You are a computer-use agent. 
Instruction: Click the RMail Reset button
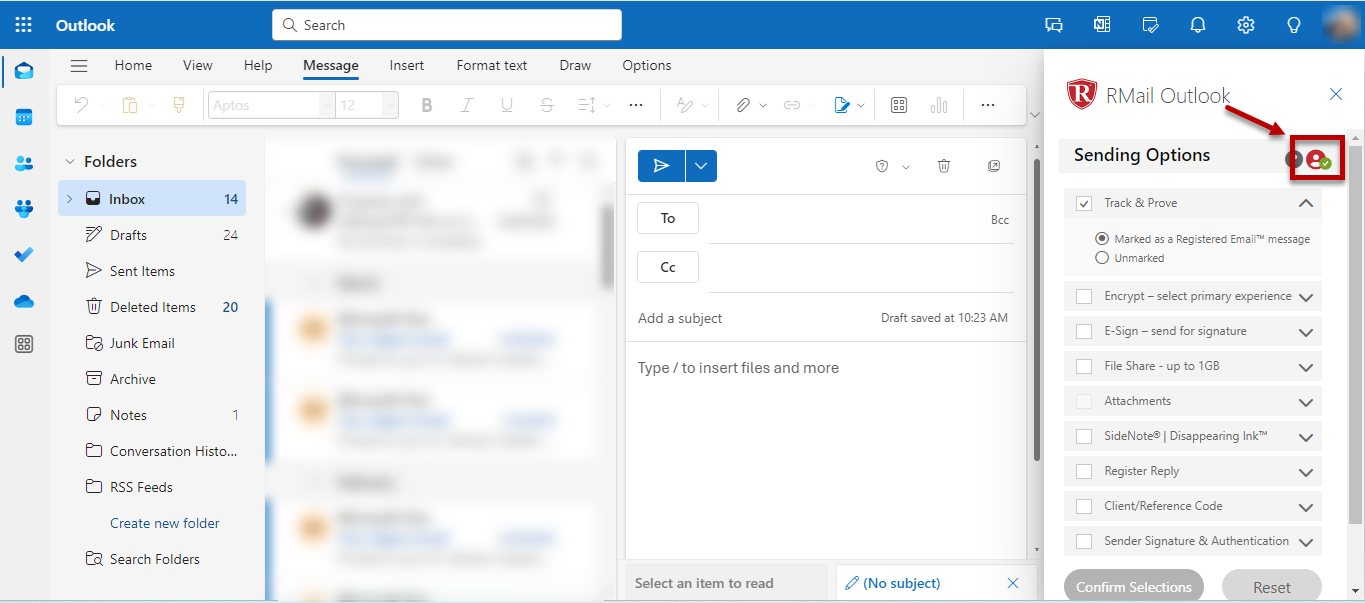tap(1272, 586)
